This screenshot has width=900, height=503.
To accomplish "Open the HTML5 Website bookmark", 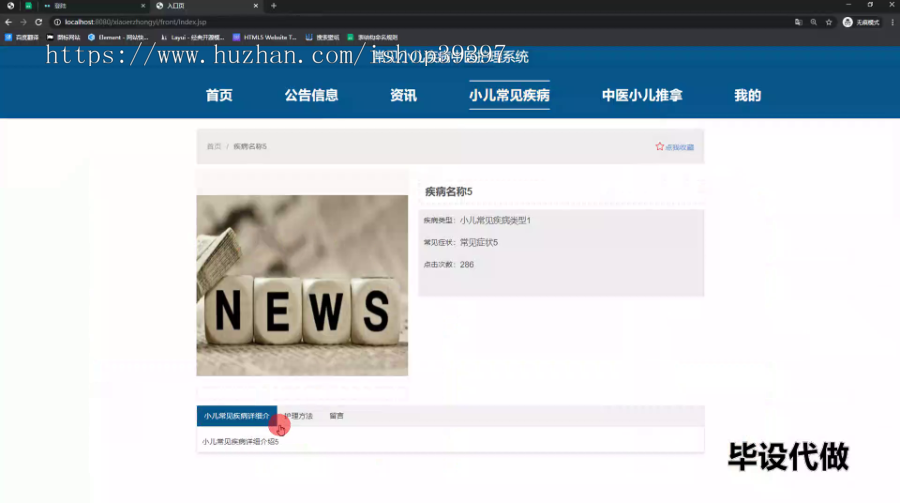I will coord(265,37).
